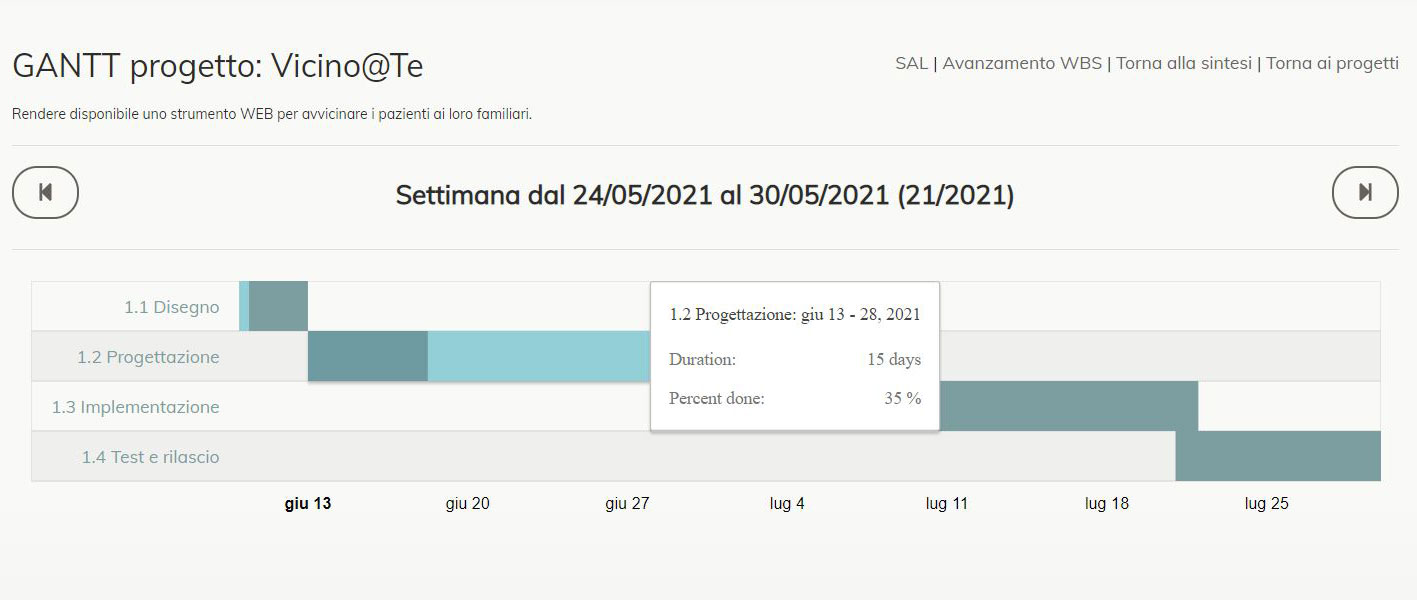This screenshot has width=1417, height=600.
Task: Click the 1.4 Test e rilascio bar
Action: click(1278, 456)
